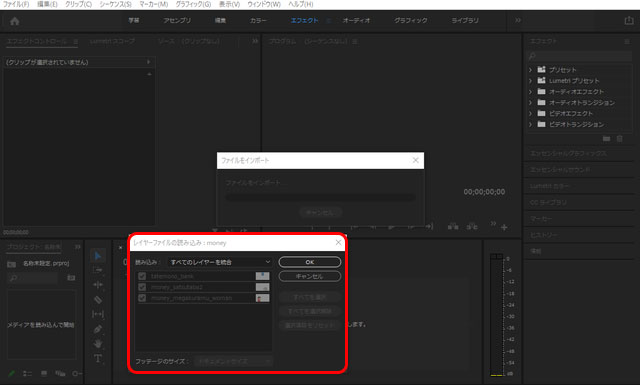This screenshot has width=640, height=385.
Task: Show more source panel tabs via chevron
Action: click(255, 41)
